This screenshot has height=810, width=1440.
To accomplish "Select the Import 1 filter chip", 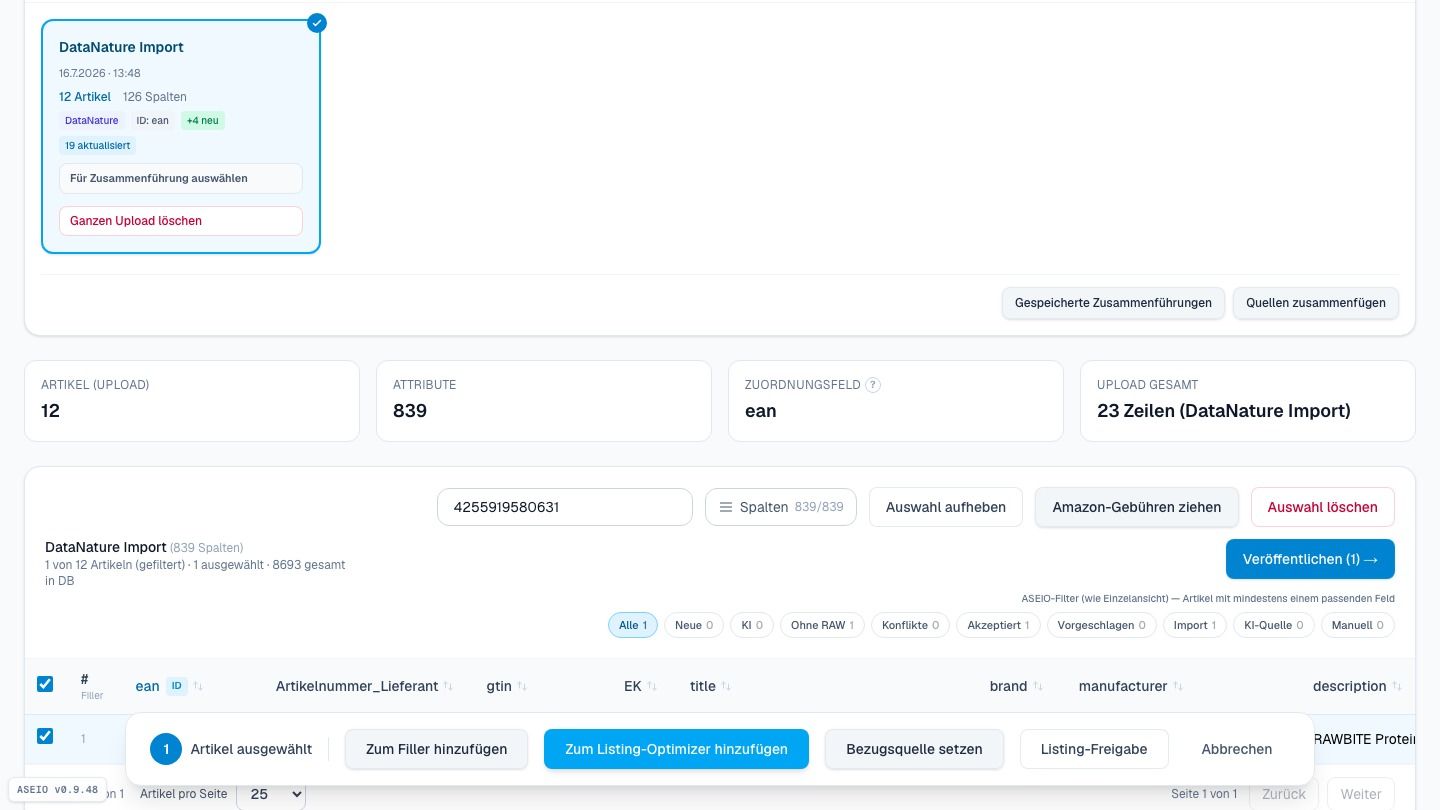I will [x=1195, y=625].
